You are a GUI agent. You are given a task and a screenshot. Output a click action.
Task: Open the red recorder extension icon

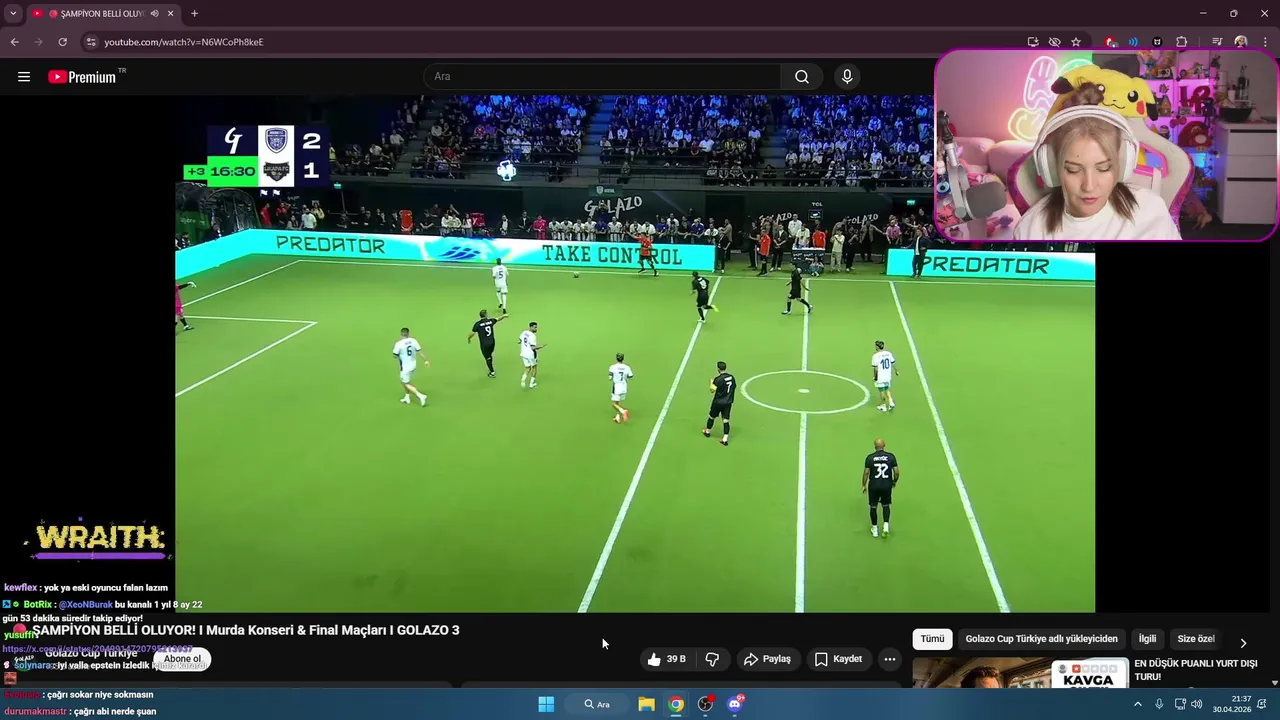pyautogui.click(x=1110, y=42)
